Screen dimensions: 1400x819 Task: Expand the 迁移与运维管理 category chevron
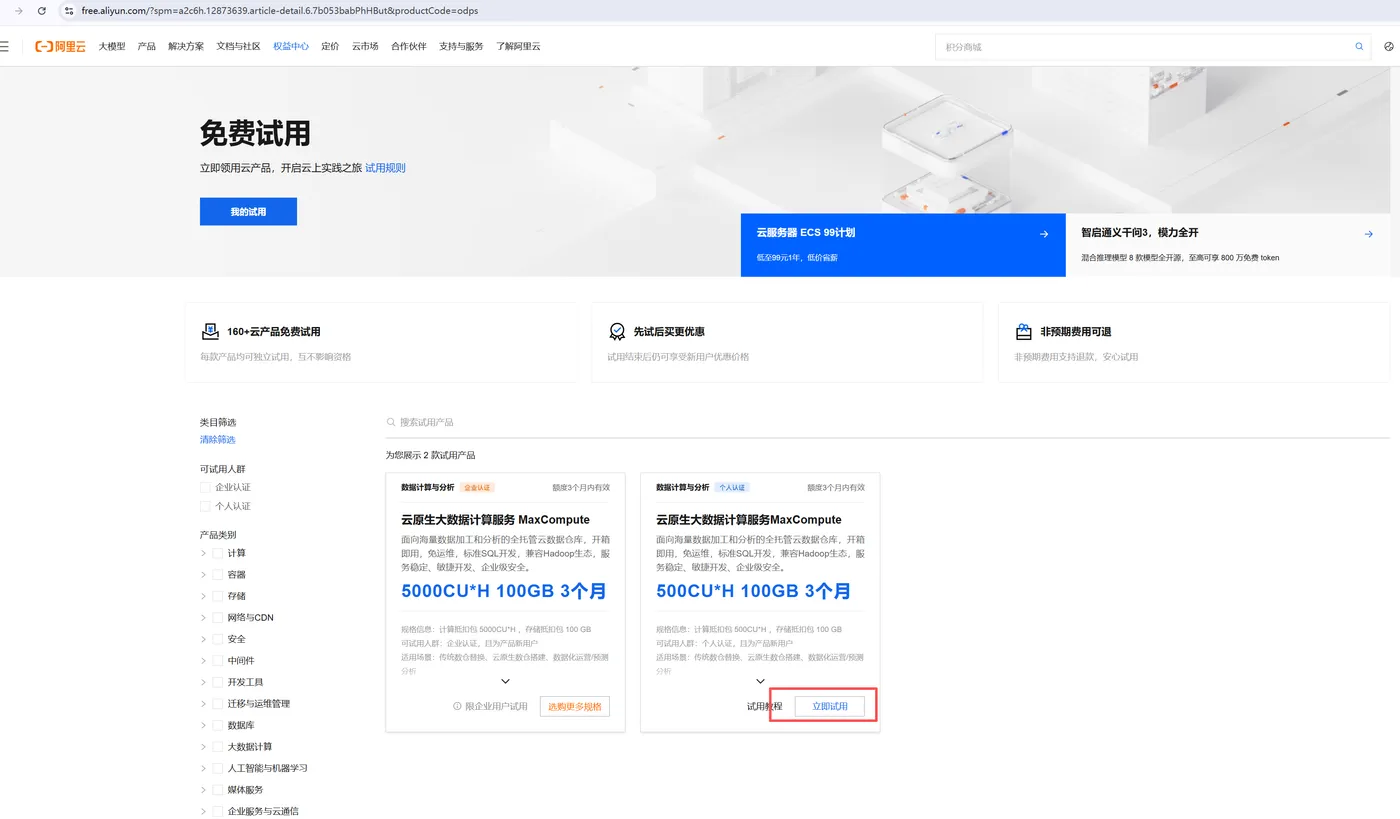pyautogui.click(x=203, y=704)
